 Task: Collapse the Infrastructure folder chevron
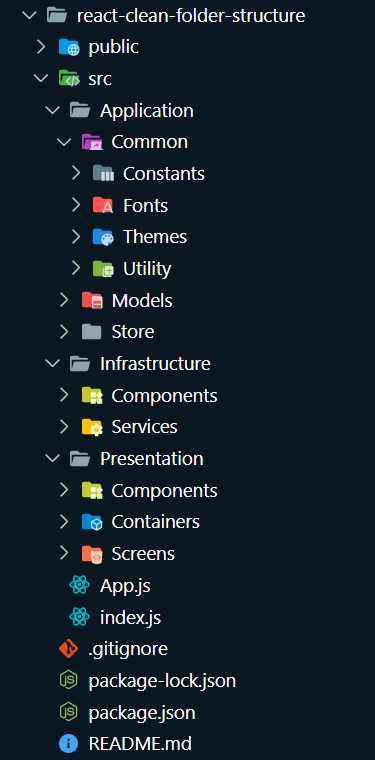click(53, 364)
